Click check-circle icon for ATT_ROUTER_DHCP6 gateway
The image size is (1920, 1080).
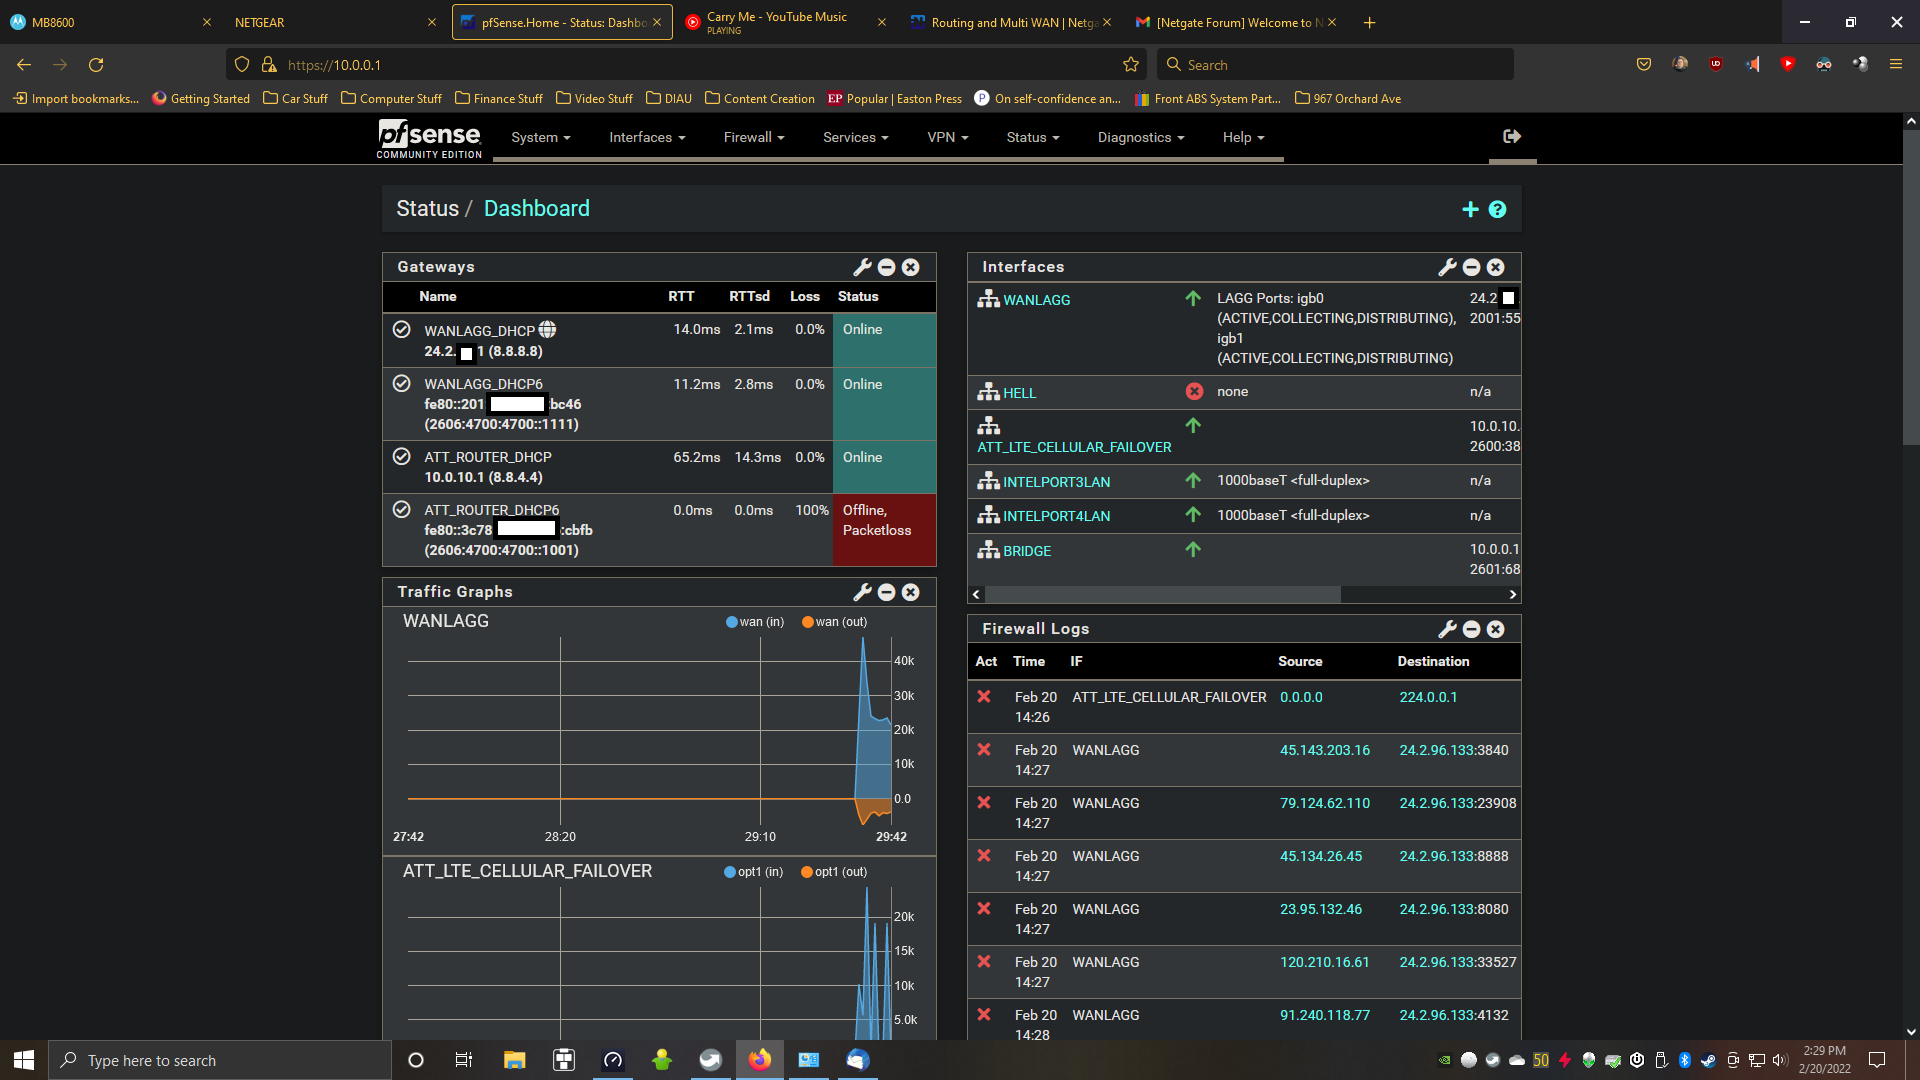coord(402,509)
